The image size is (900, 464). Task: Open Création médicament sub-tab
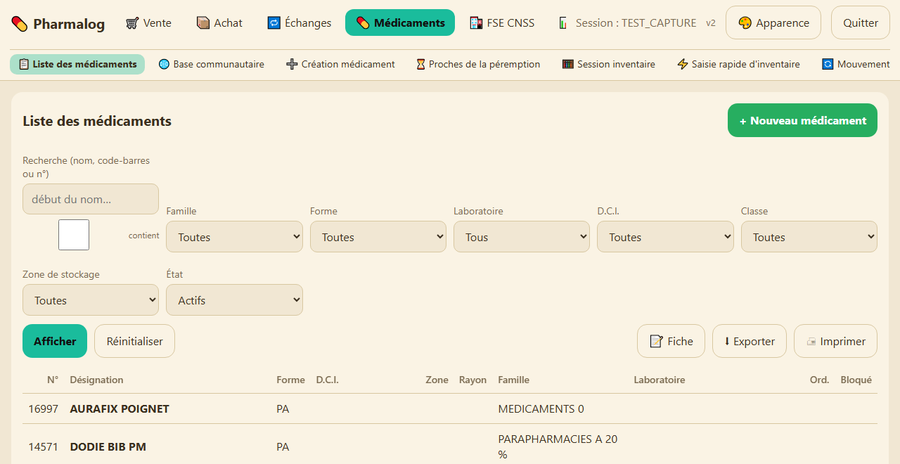click(341, 64)
